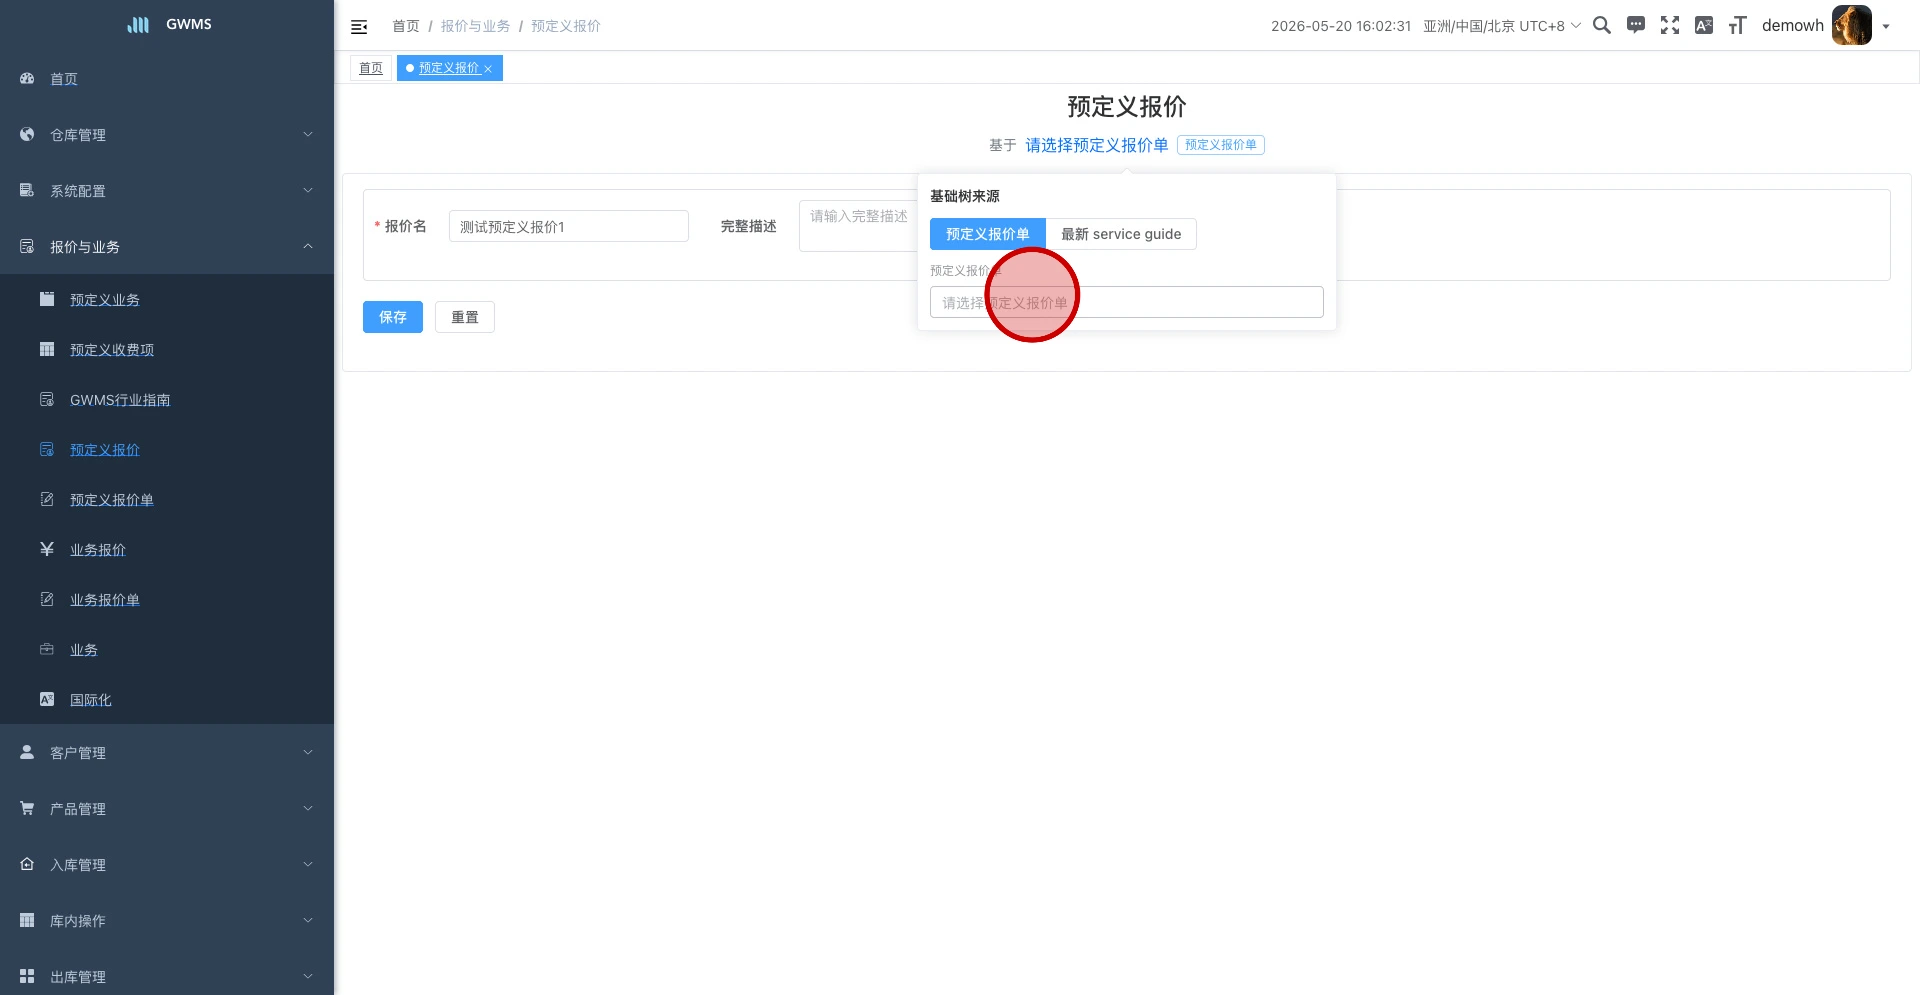Click the 仓库管理 globe icon
Viewport: 1920px width, 995px height.
click(x=27, y=134)
